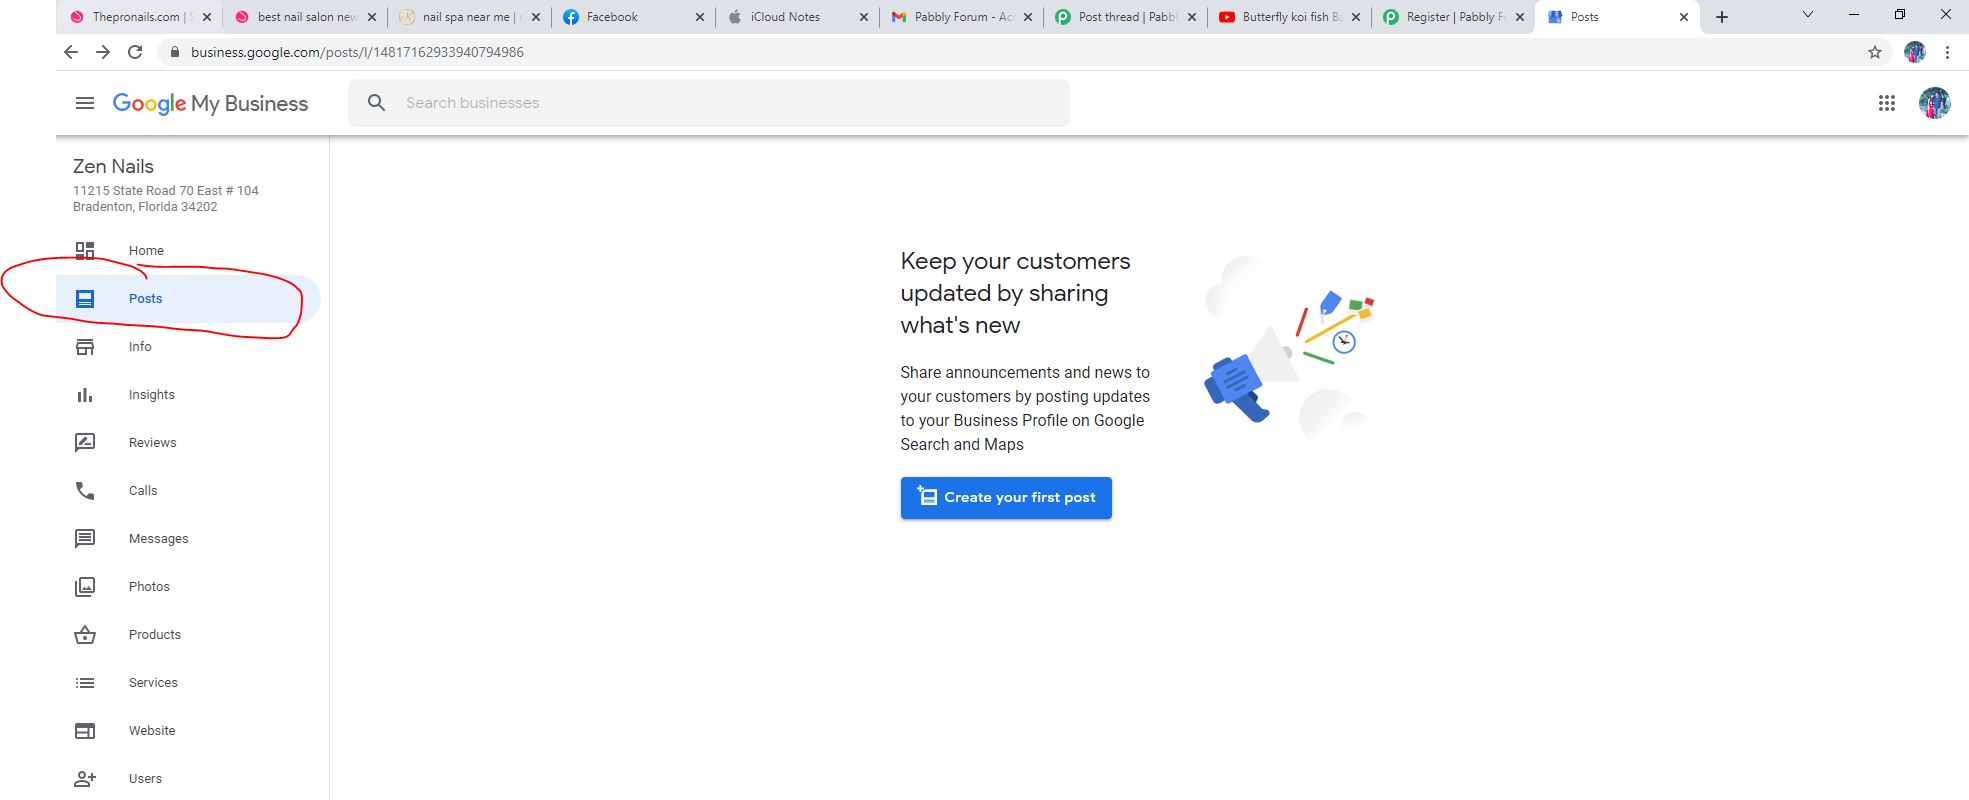Image resolution: width=1969 pixels, height=800 pixels.
Task: Open the Google apps grid
Action: 1886,103
